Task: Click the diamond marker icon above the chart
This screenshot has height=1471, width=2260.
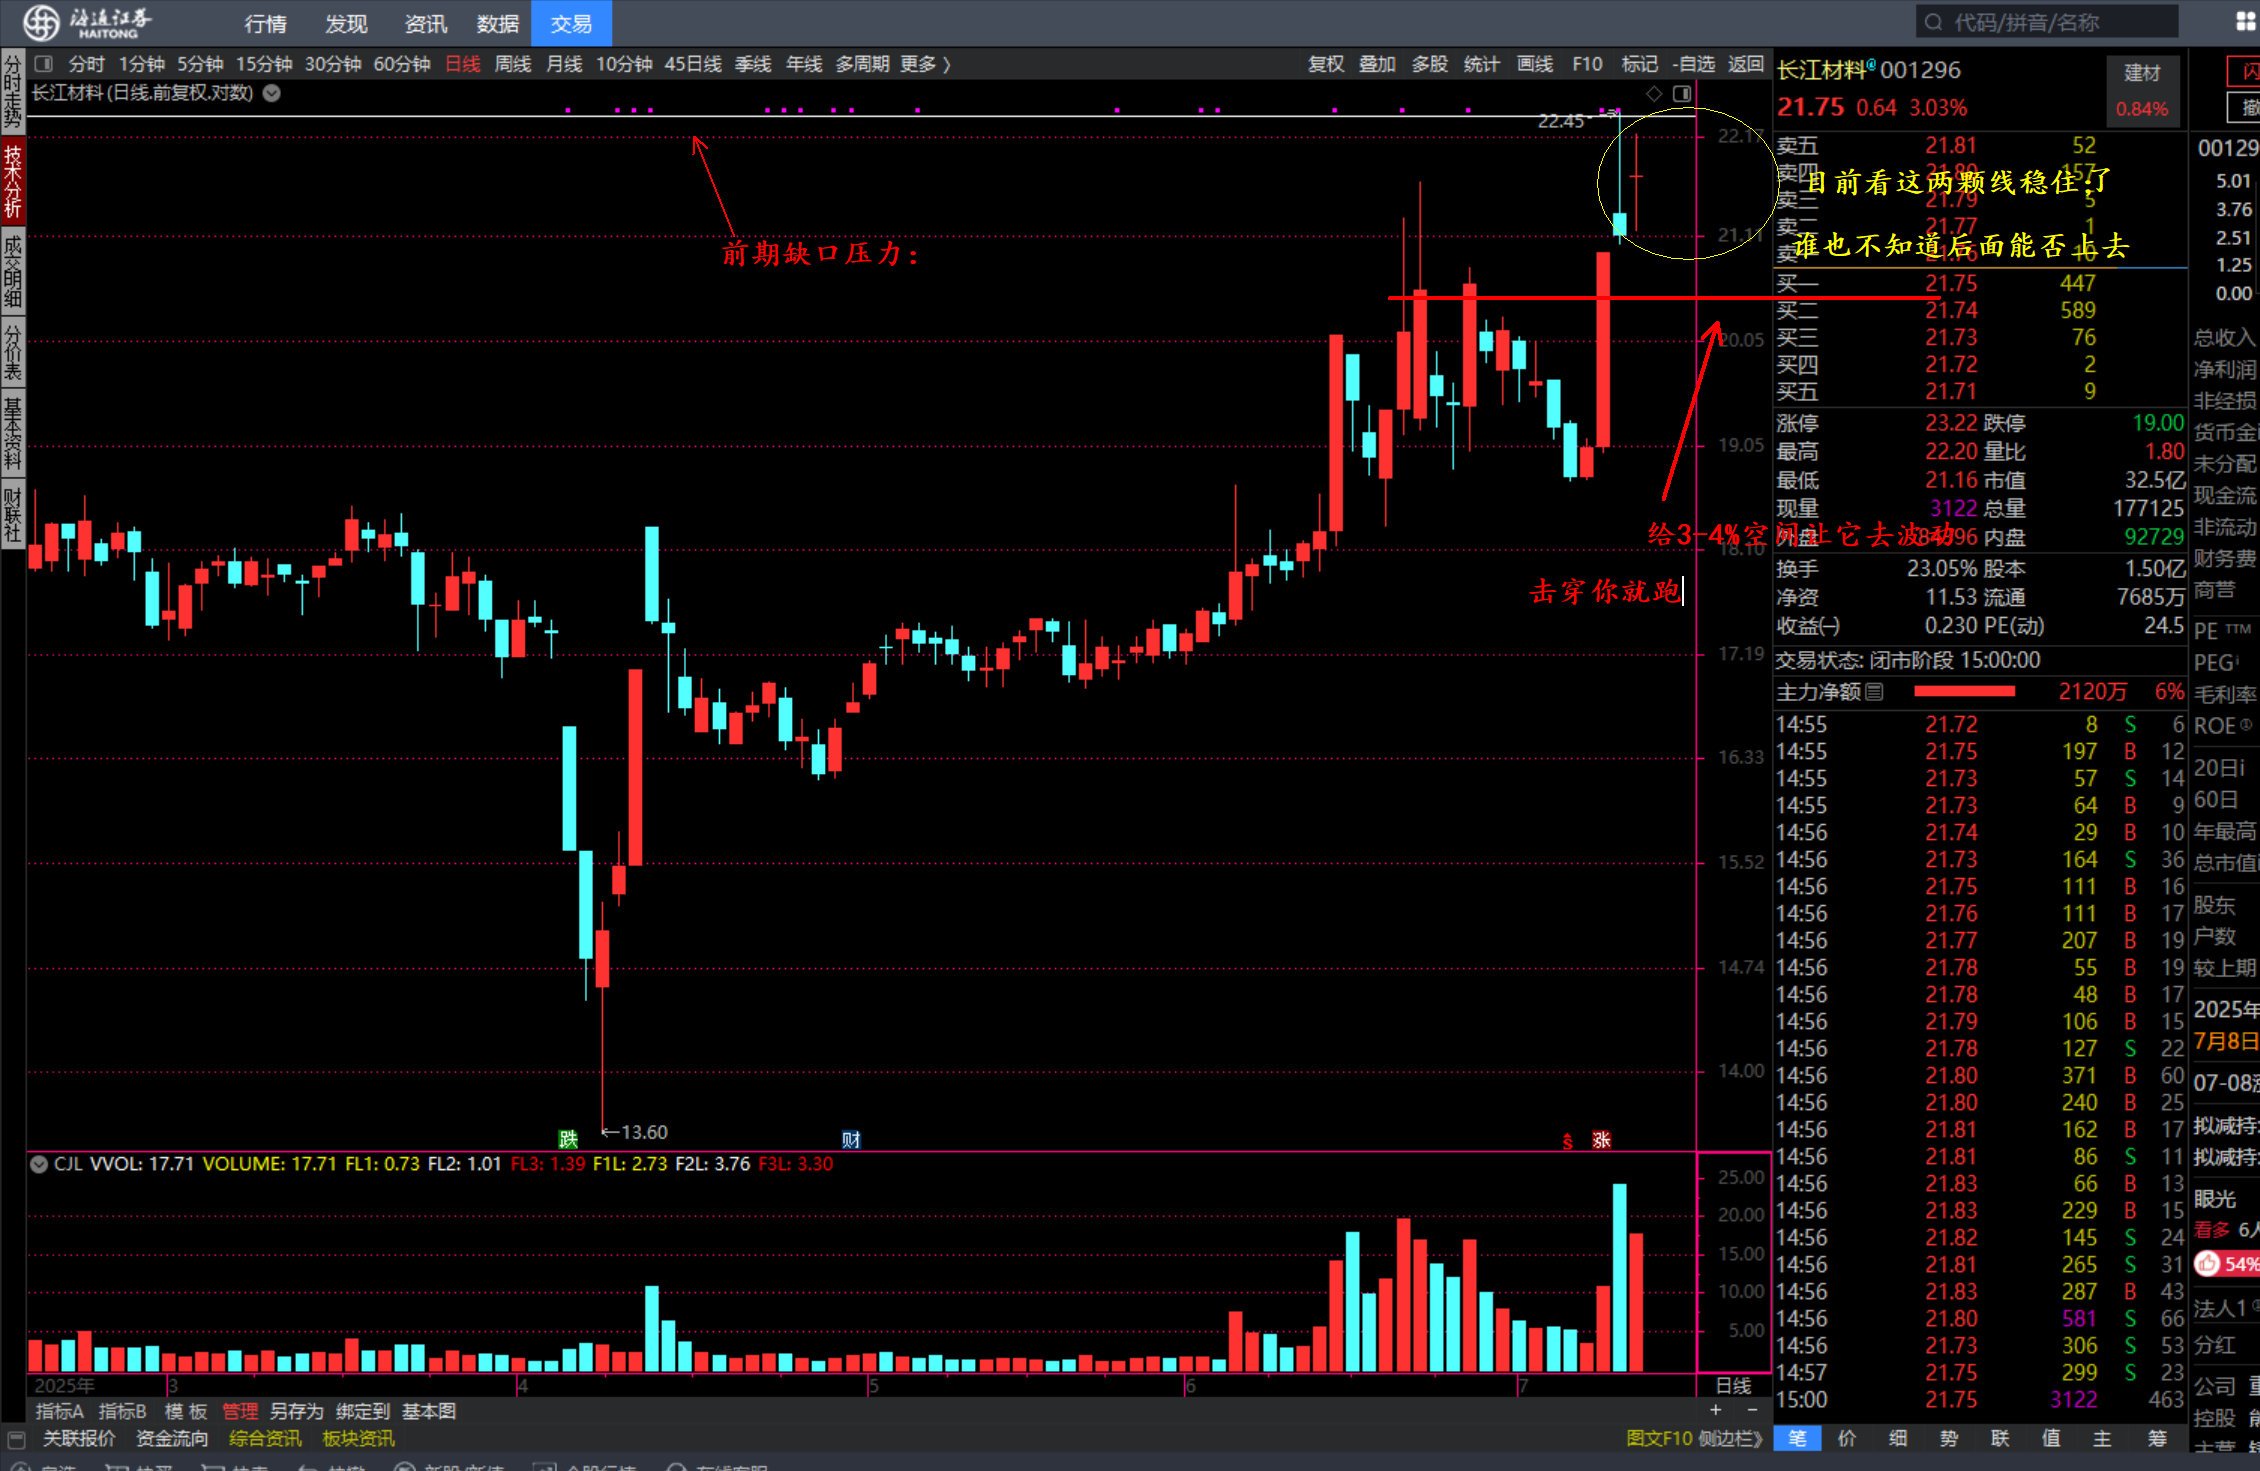Action: tap(1654, 93)
